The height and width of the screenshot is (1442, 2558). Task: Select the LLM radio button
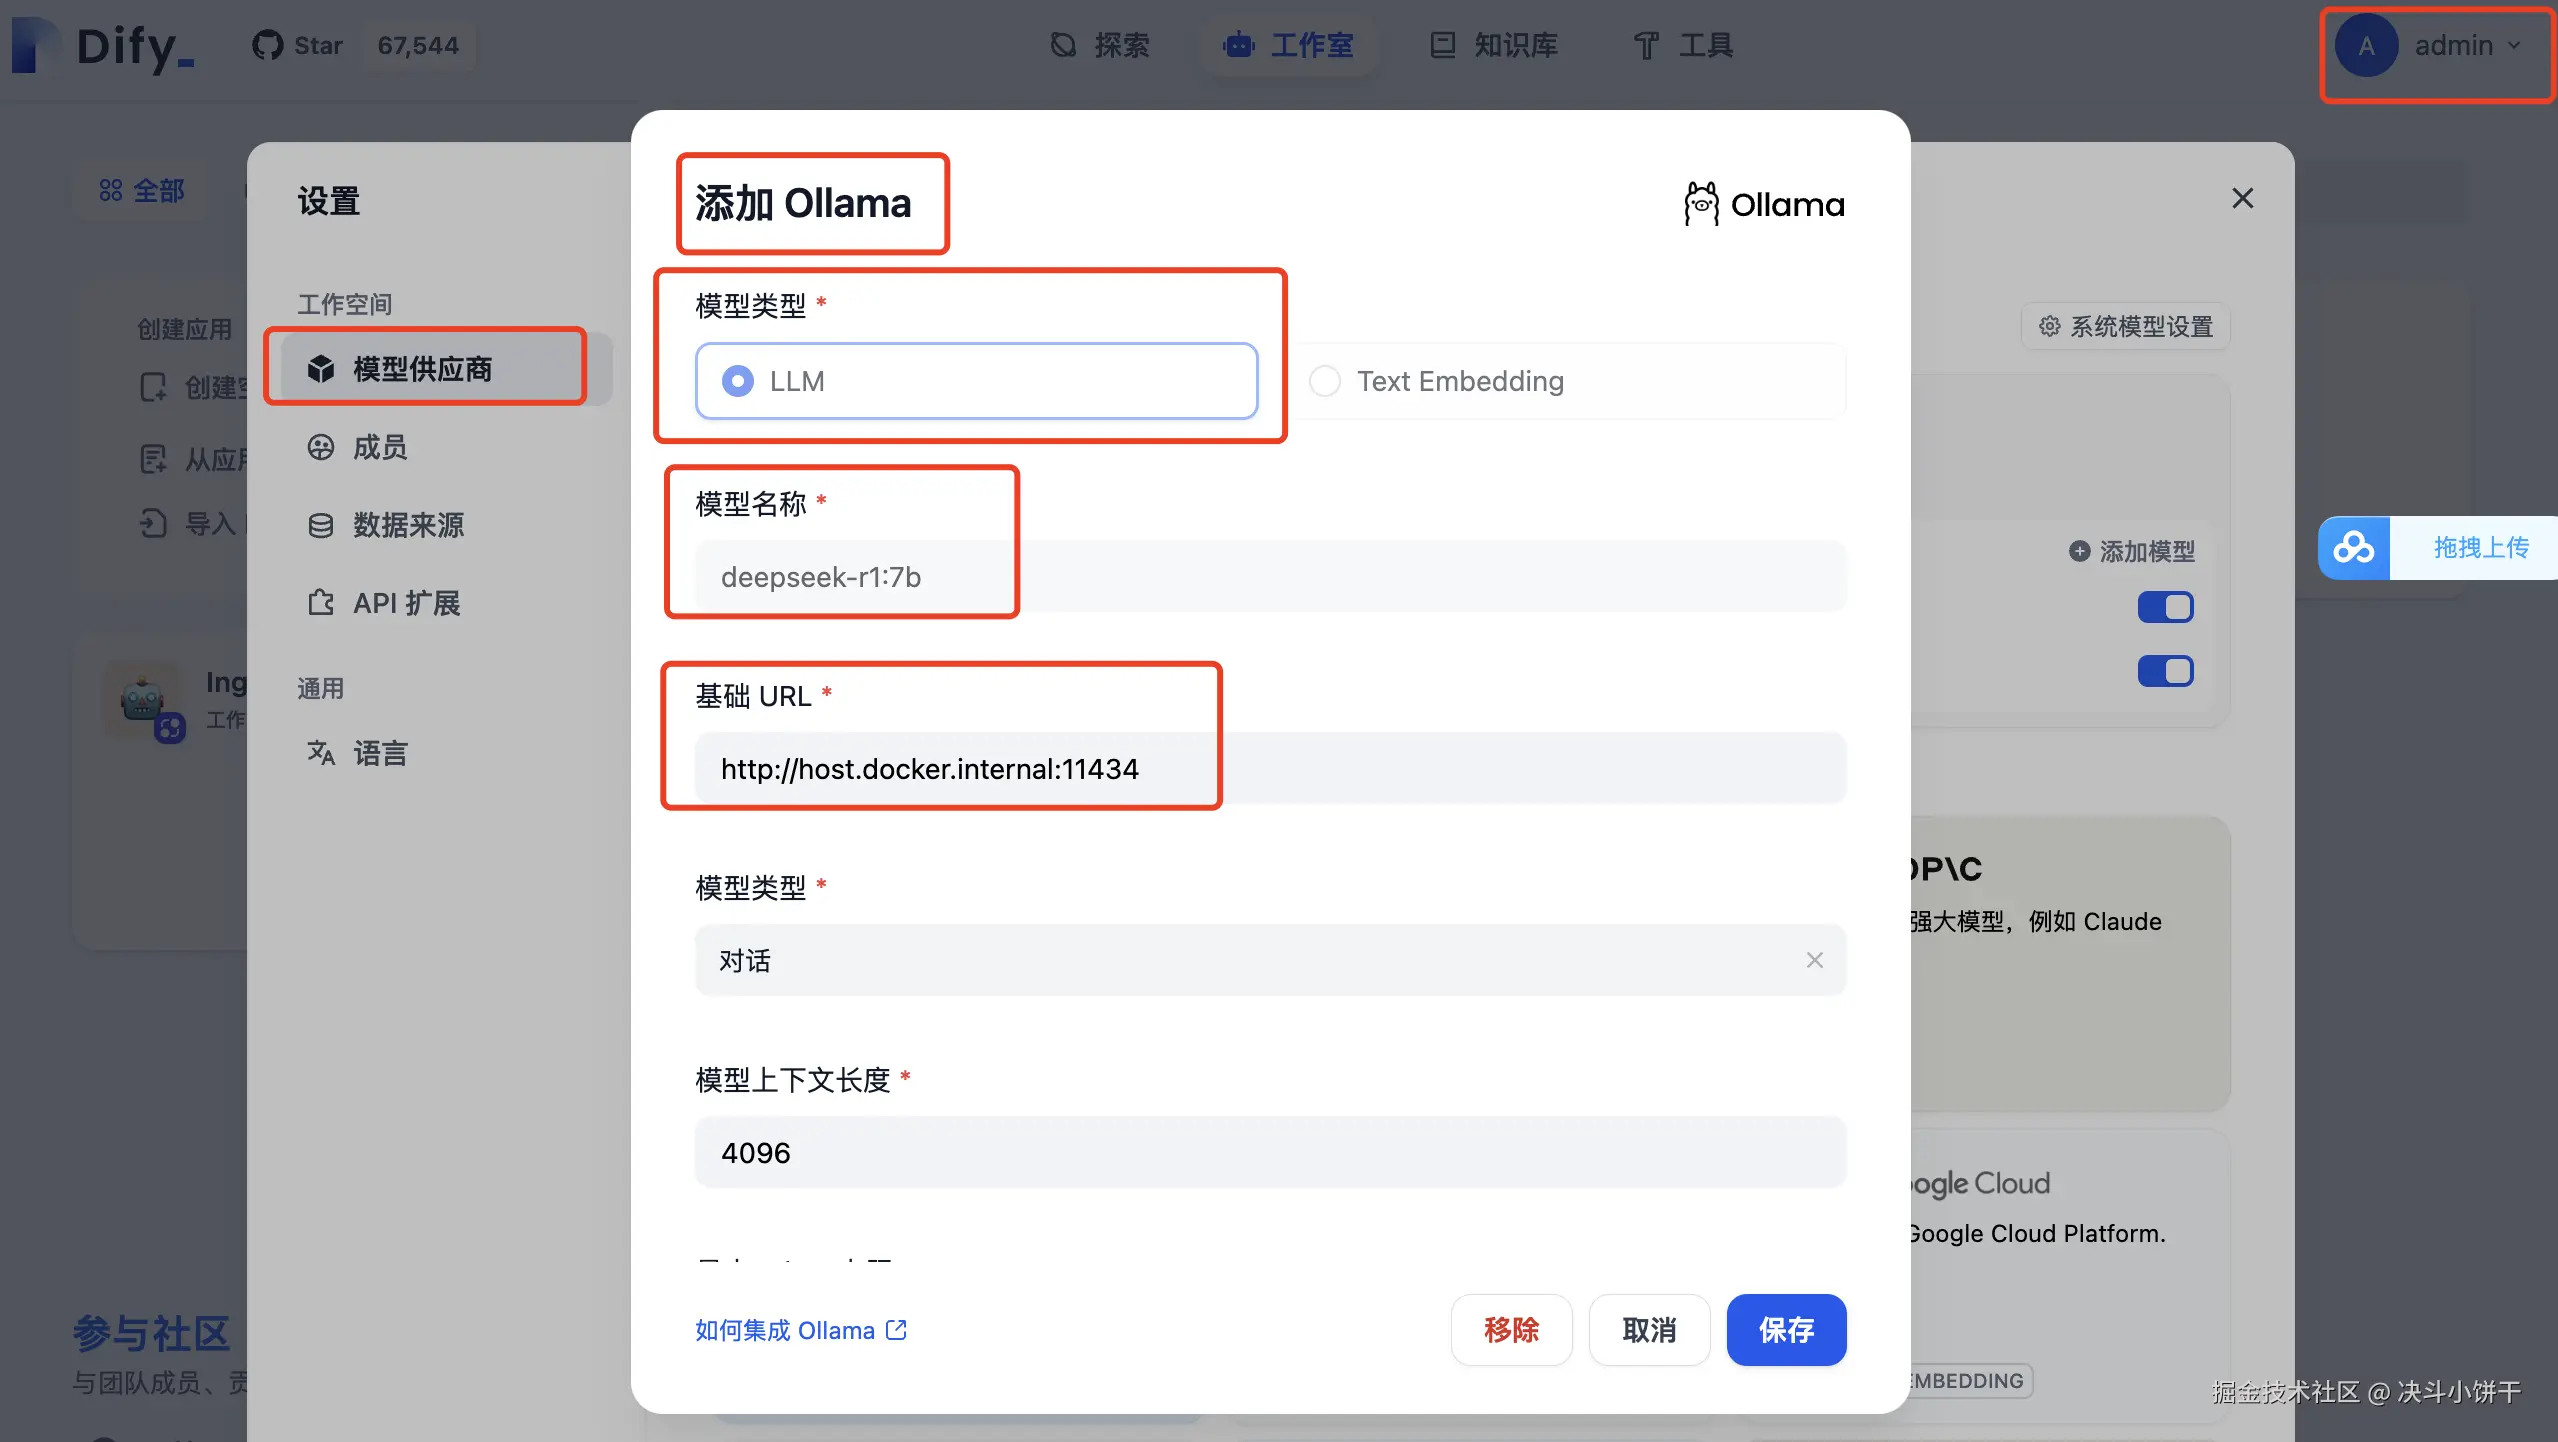click(738, 381)
